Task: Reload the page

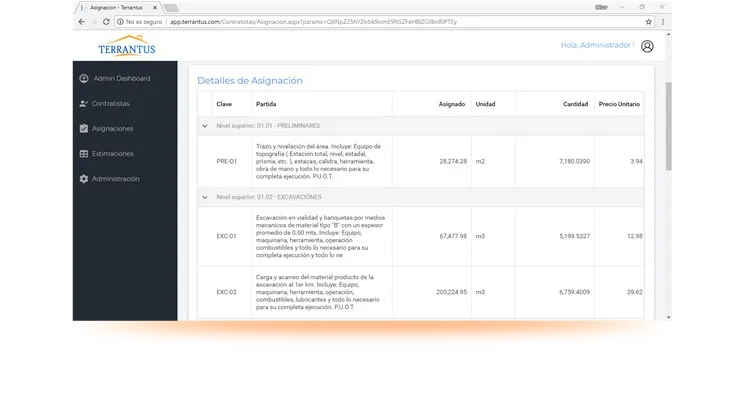Action: pyautogui.click(x=106, y=22)
